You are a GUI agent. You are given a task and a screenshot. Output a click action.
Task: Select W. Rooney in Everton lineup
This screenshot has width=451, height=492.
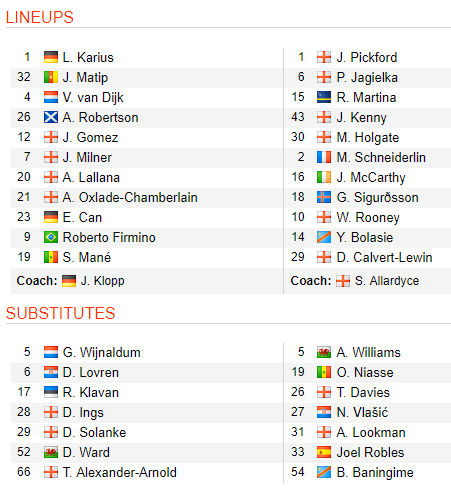coord(368,218)
